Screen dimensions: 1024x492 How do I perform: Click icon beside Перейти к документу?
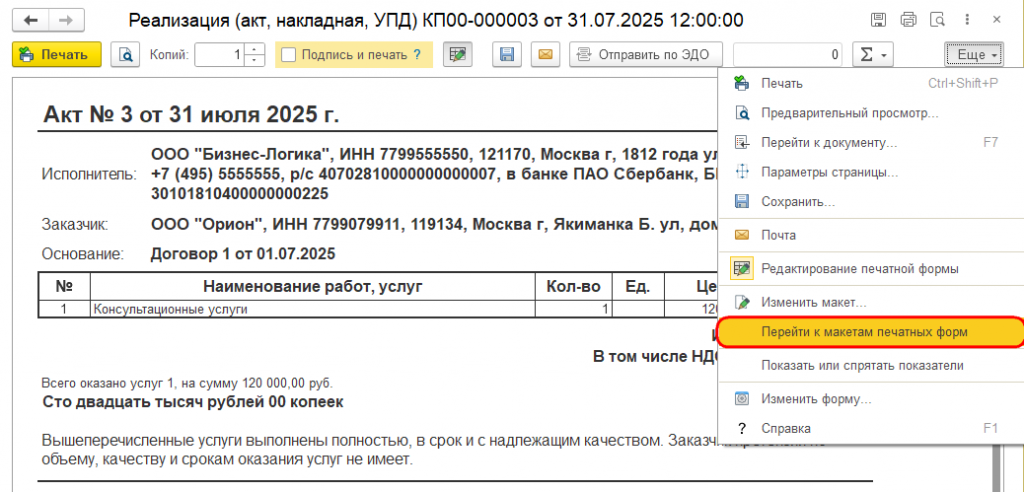tap(742, 142)
